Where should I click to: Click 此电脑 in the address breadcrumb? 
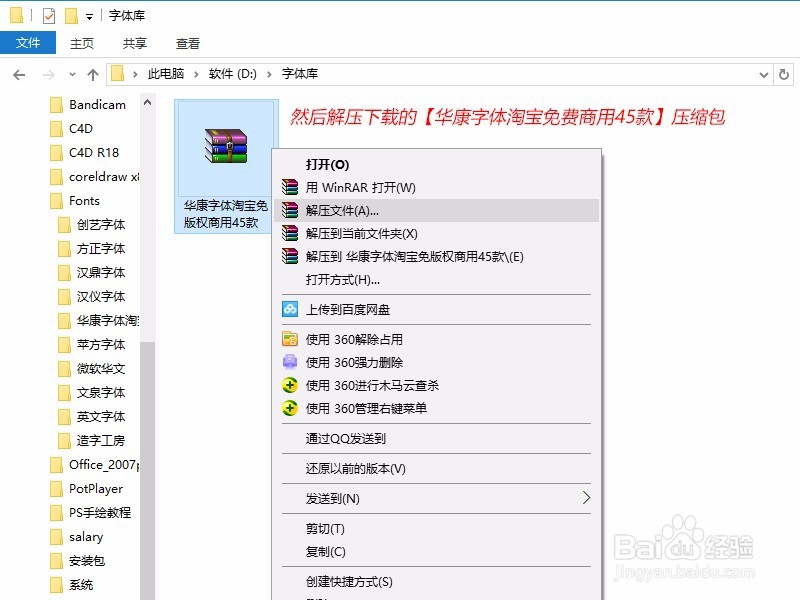point(166,74)
